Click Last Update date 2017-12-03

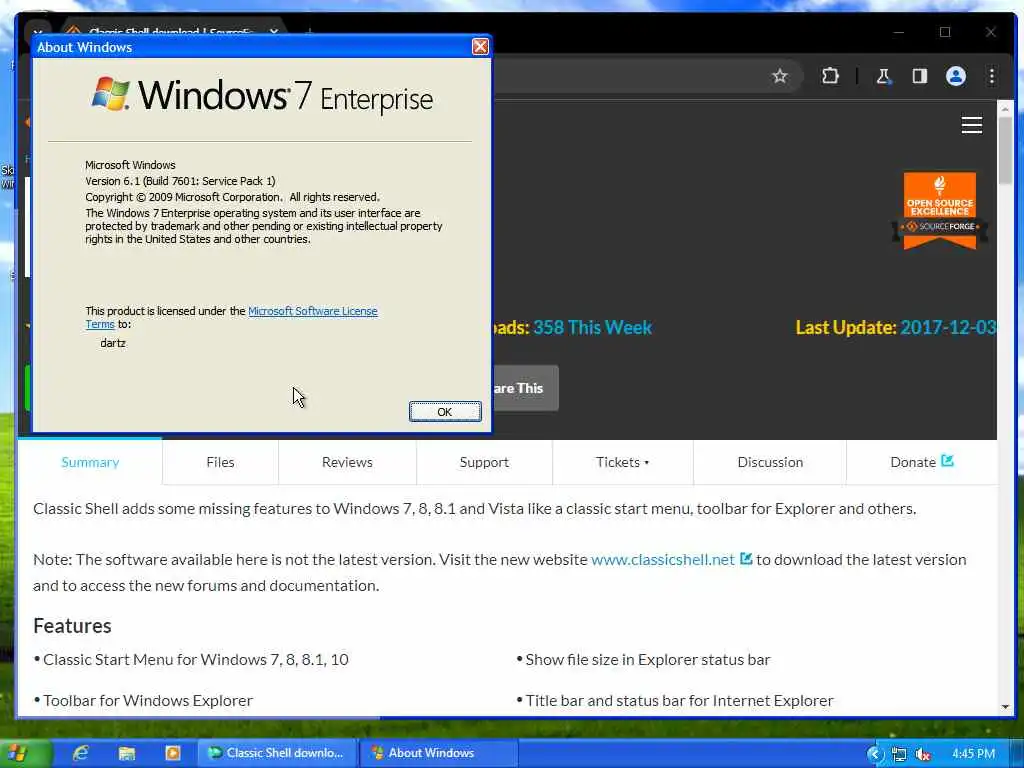pos(948,327)
